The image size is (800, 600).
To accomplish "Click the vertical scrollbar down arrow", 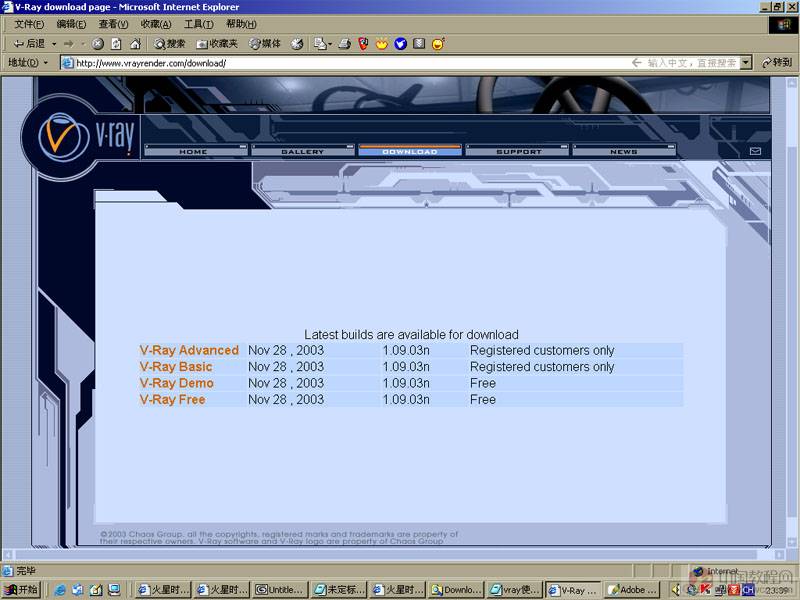I will click(x=791, y=542).
